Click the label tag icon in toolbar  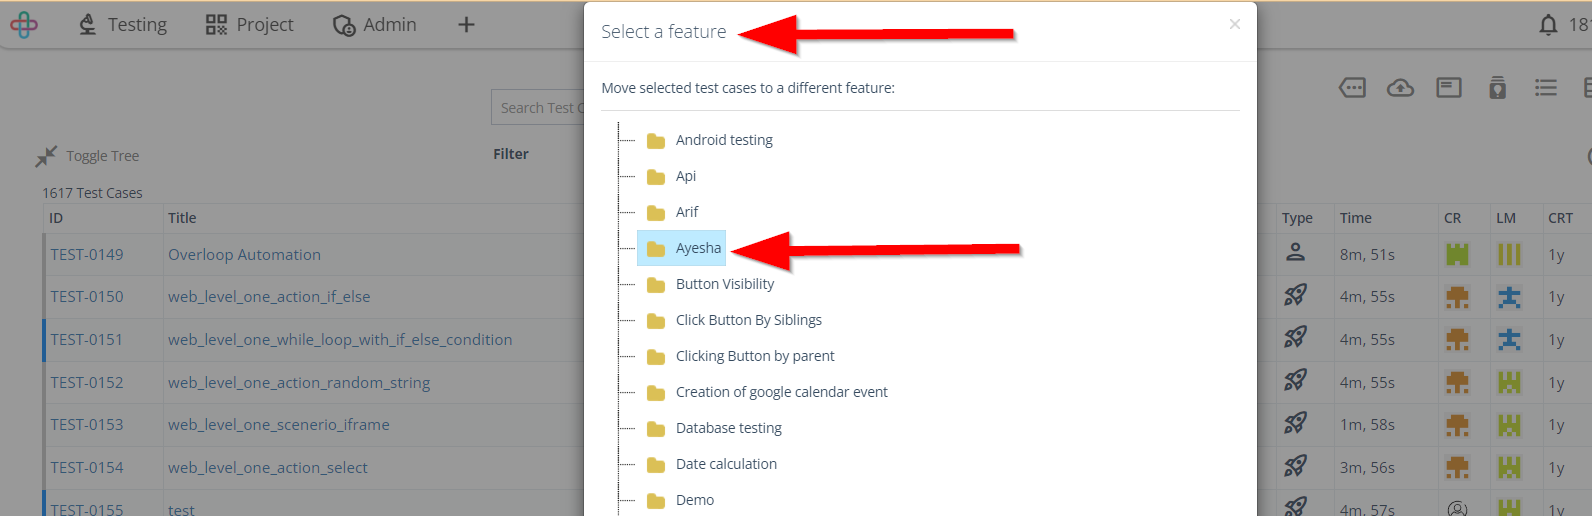click(1352, 88)
